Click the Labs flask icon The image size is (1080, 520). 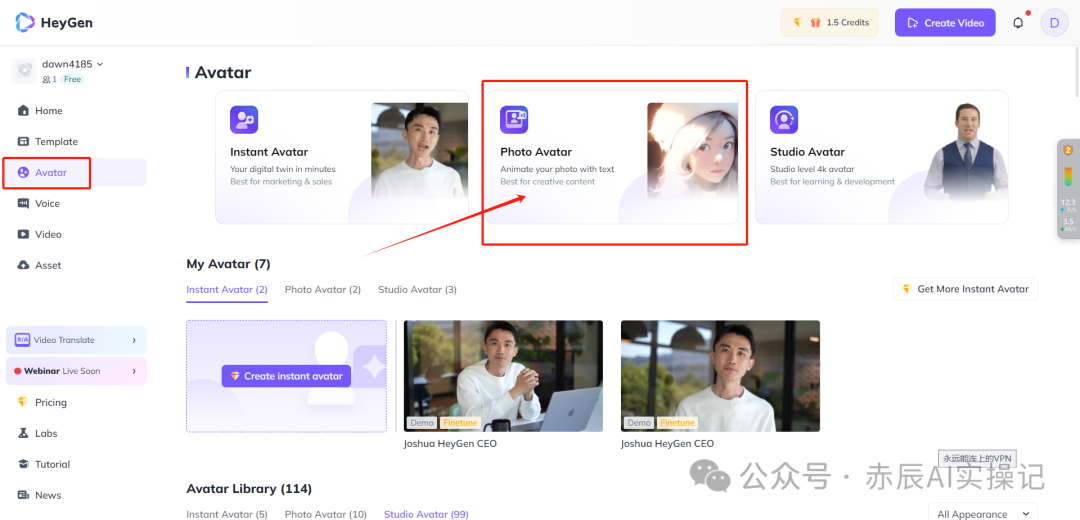(23, 433)
